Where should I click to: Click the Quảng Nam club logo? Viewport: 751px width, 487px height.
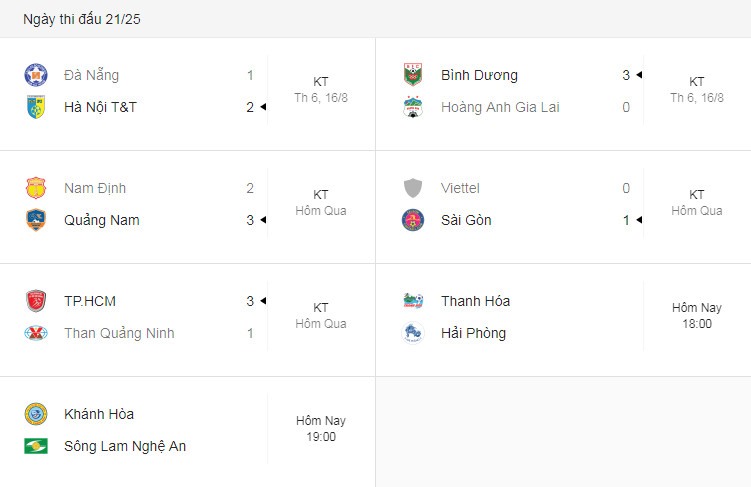click(x=36, y=220)
